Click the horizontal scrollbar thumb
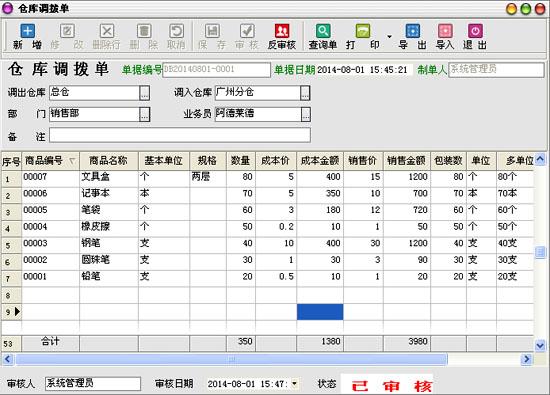The width and height of the screenshot is (550, 395). tap(232, 359)
